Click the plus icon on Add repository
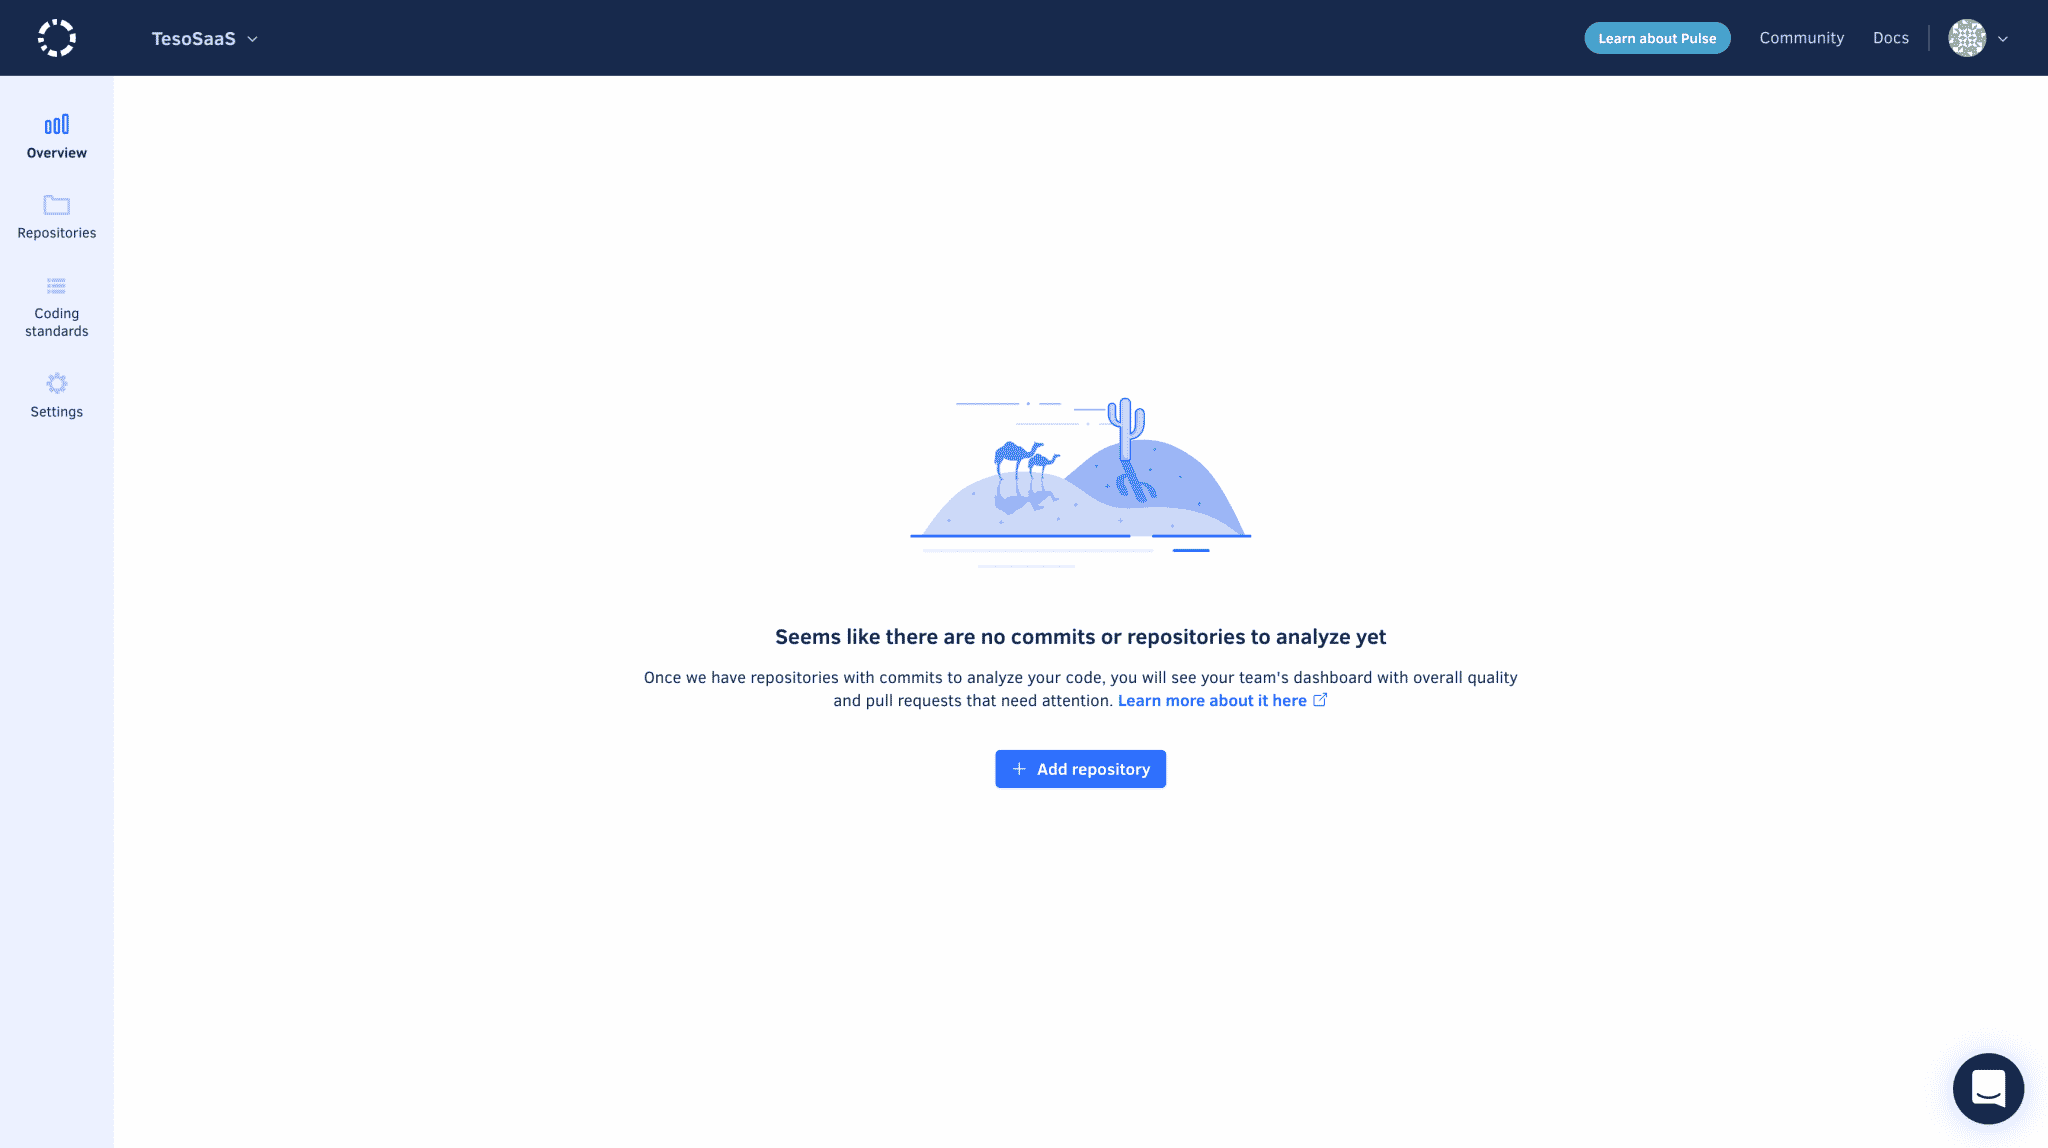Viewport: 2048px width, 1148px height. click(x=1018, y=768)
